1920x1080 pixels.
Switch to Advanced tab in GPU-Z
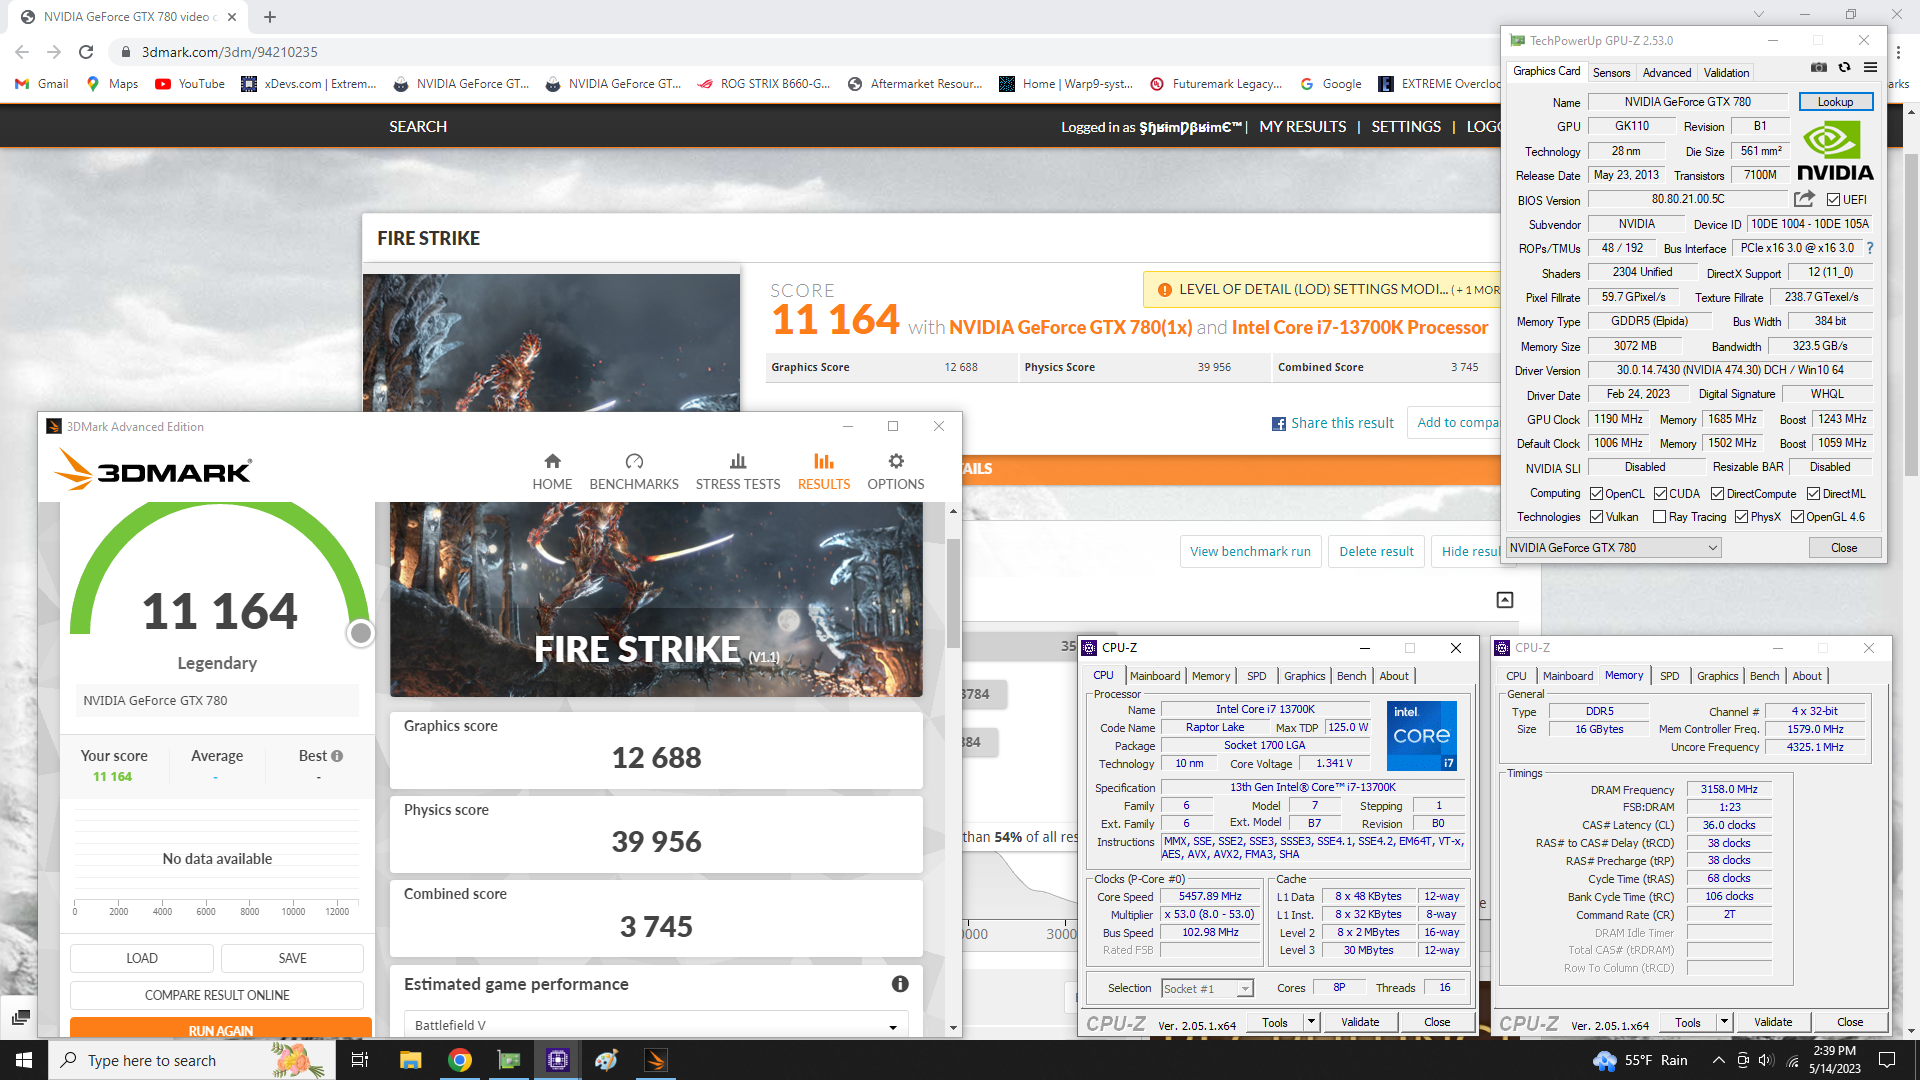pos(1667,73)
